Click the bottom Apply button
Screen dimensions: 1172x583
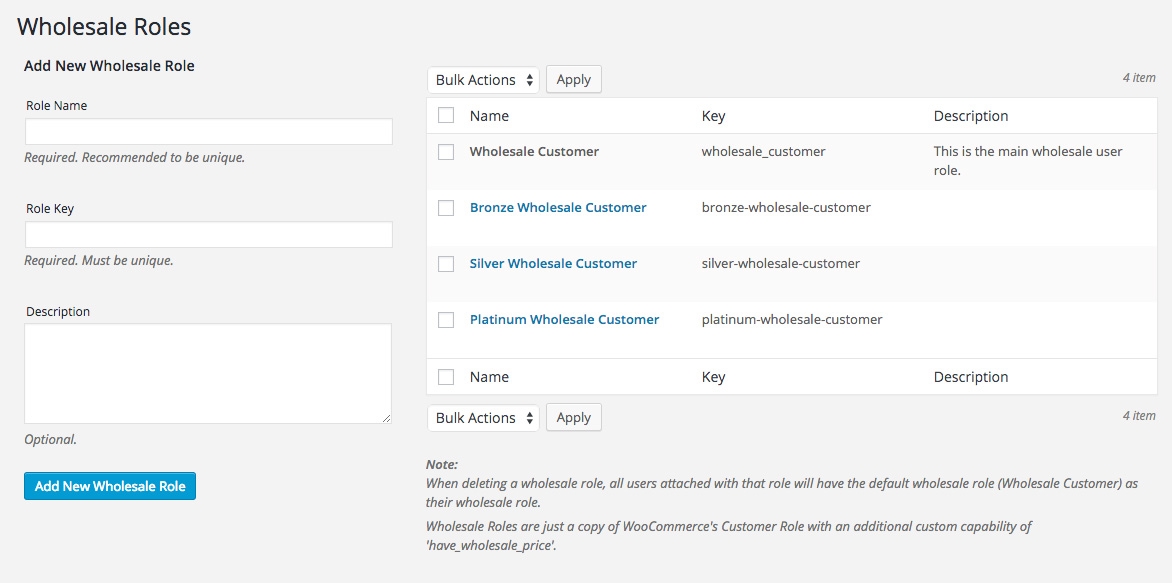click(x=573, y=417)
